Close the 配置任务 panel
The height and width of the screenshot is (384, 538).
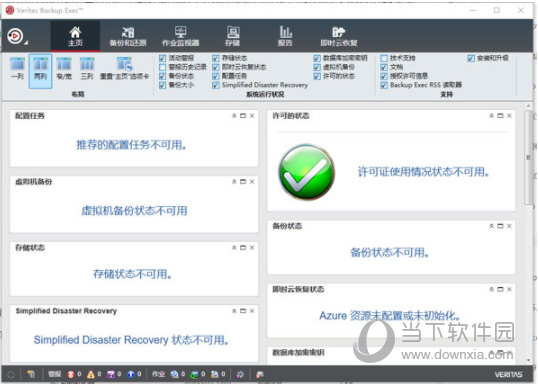(x=252, y=116)
